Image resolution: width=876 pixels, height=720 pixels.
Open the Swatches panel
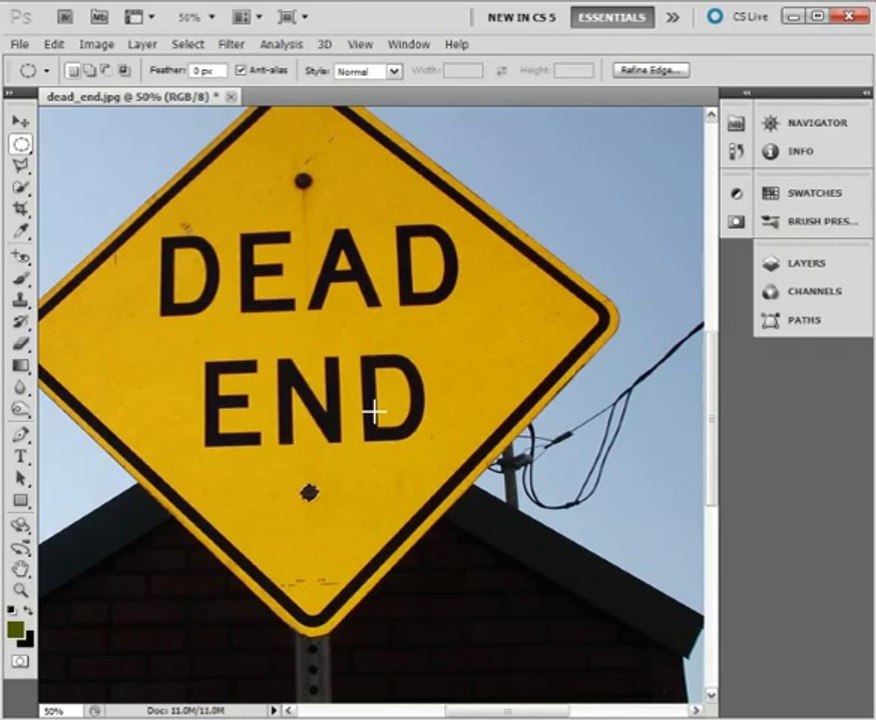(814, 193)
